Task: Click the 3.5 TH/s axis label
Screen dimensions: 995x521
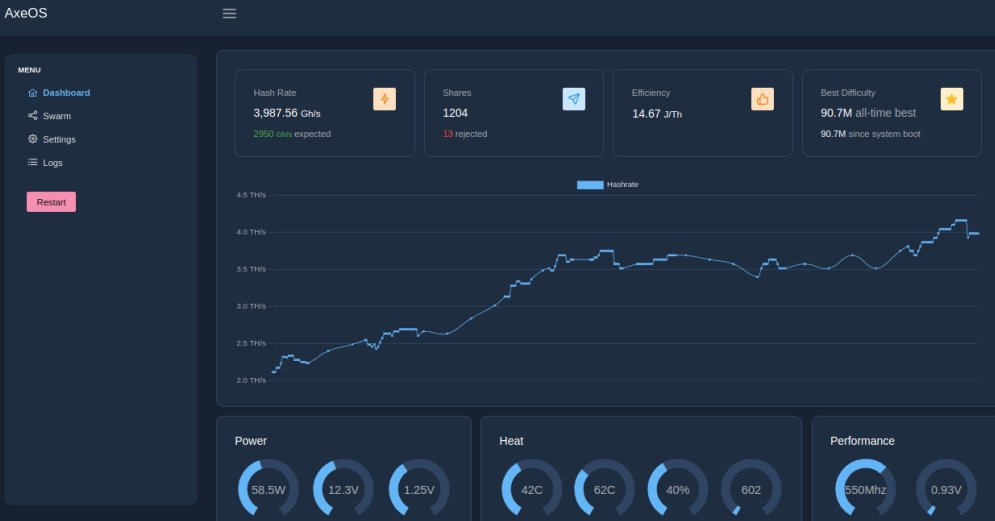Action: (x=251, y=269)
